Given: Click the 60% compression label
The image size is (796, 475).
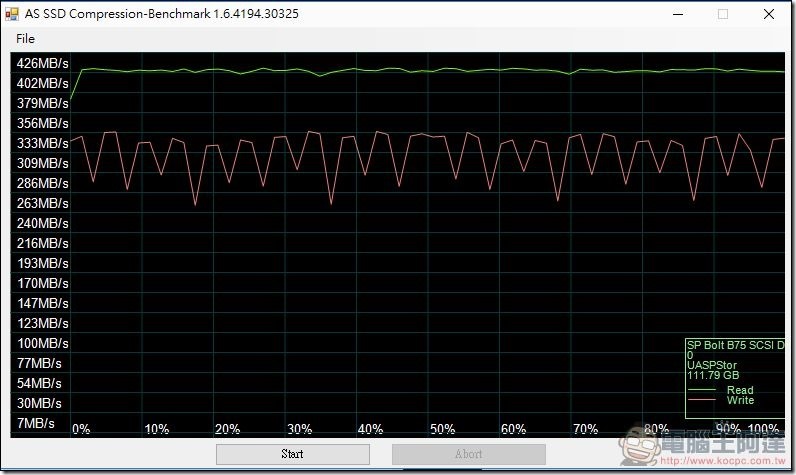Looking at the screenshot, I should point(513,429).
